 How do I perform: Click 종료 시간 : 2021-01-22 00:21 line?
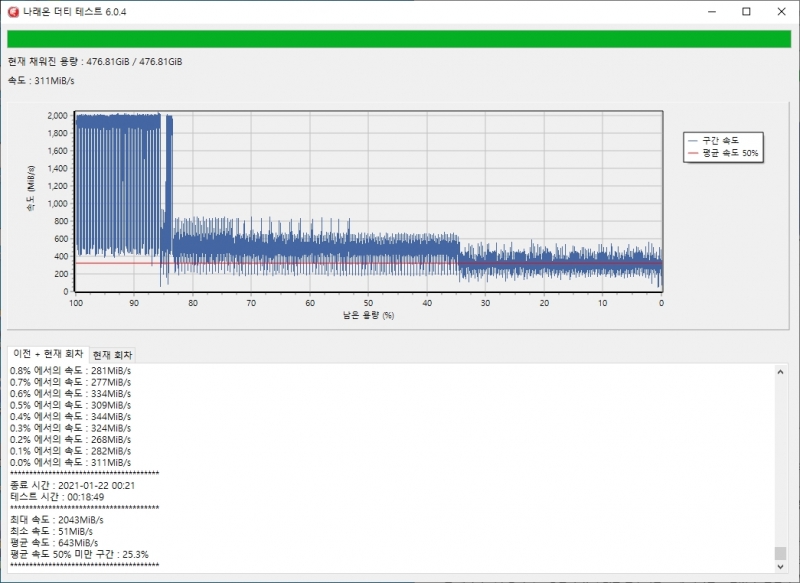click(x=72, y=486)
